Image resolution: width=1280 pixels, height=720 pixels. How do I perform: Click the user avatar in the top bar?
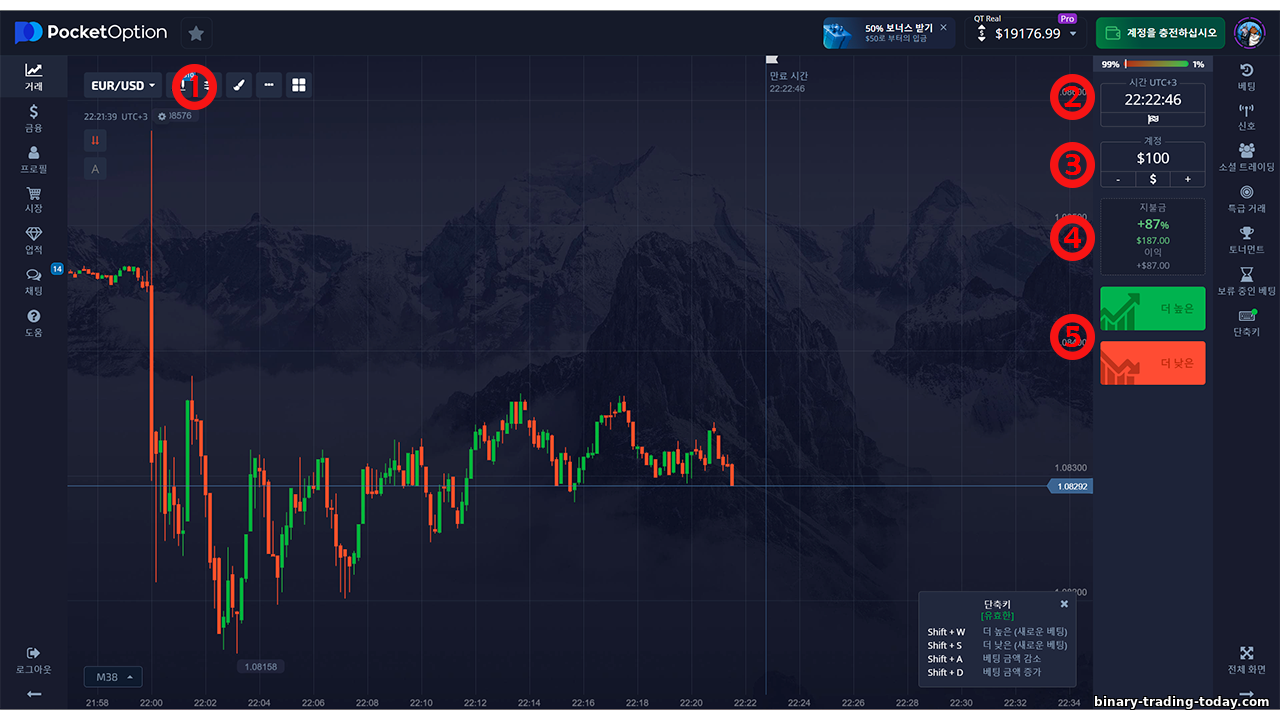coord(1249,33)
